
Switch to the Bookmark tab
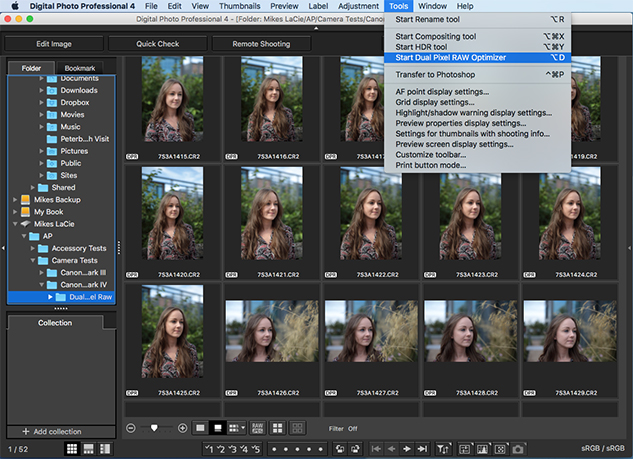pos(80,68)
